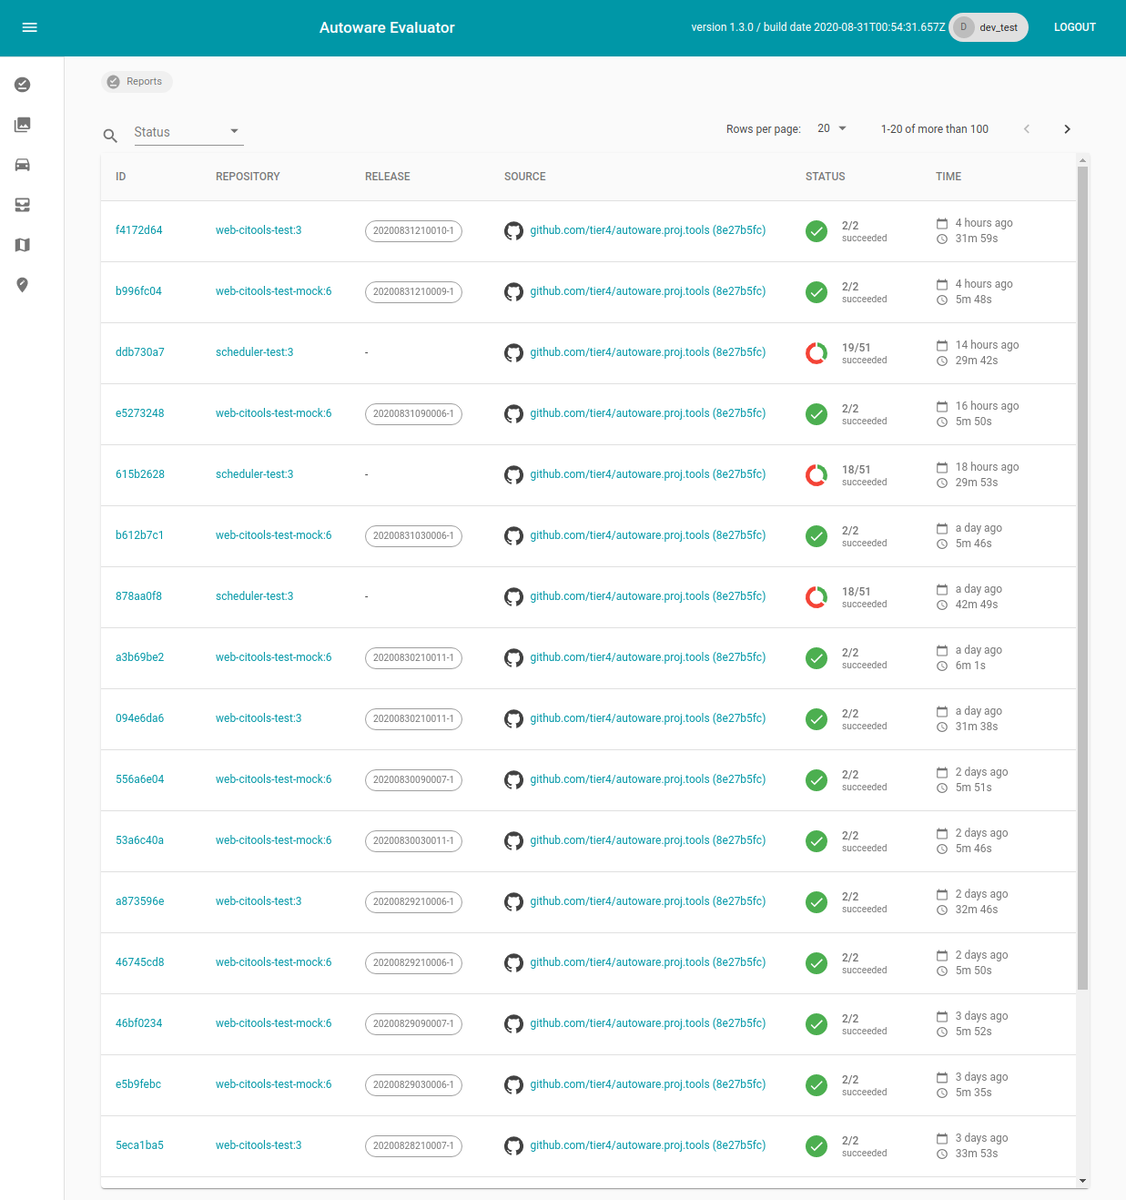Click the version 1.3.0 build date text
The width and height of the screenshot is (1126, 1200).
point(818,27)
